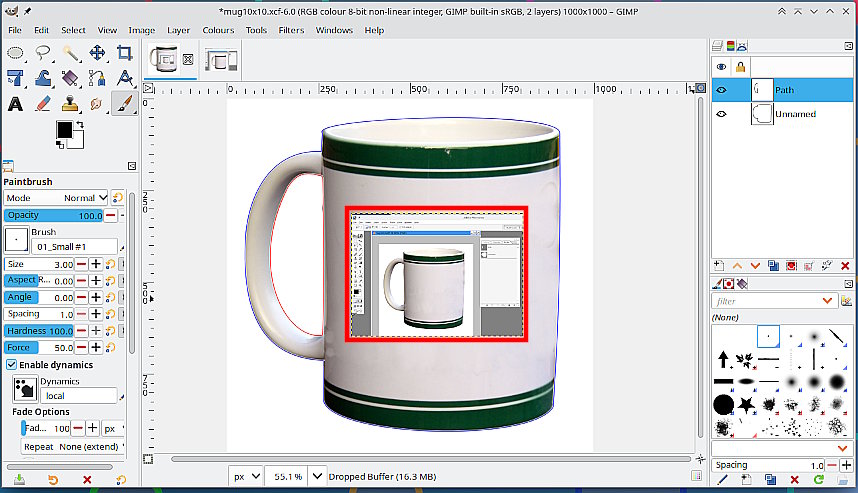Image resolution: width=858 pixels, height=493 pixels.
Task: Open the Filters menu
Action: pos(291,30)
